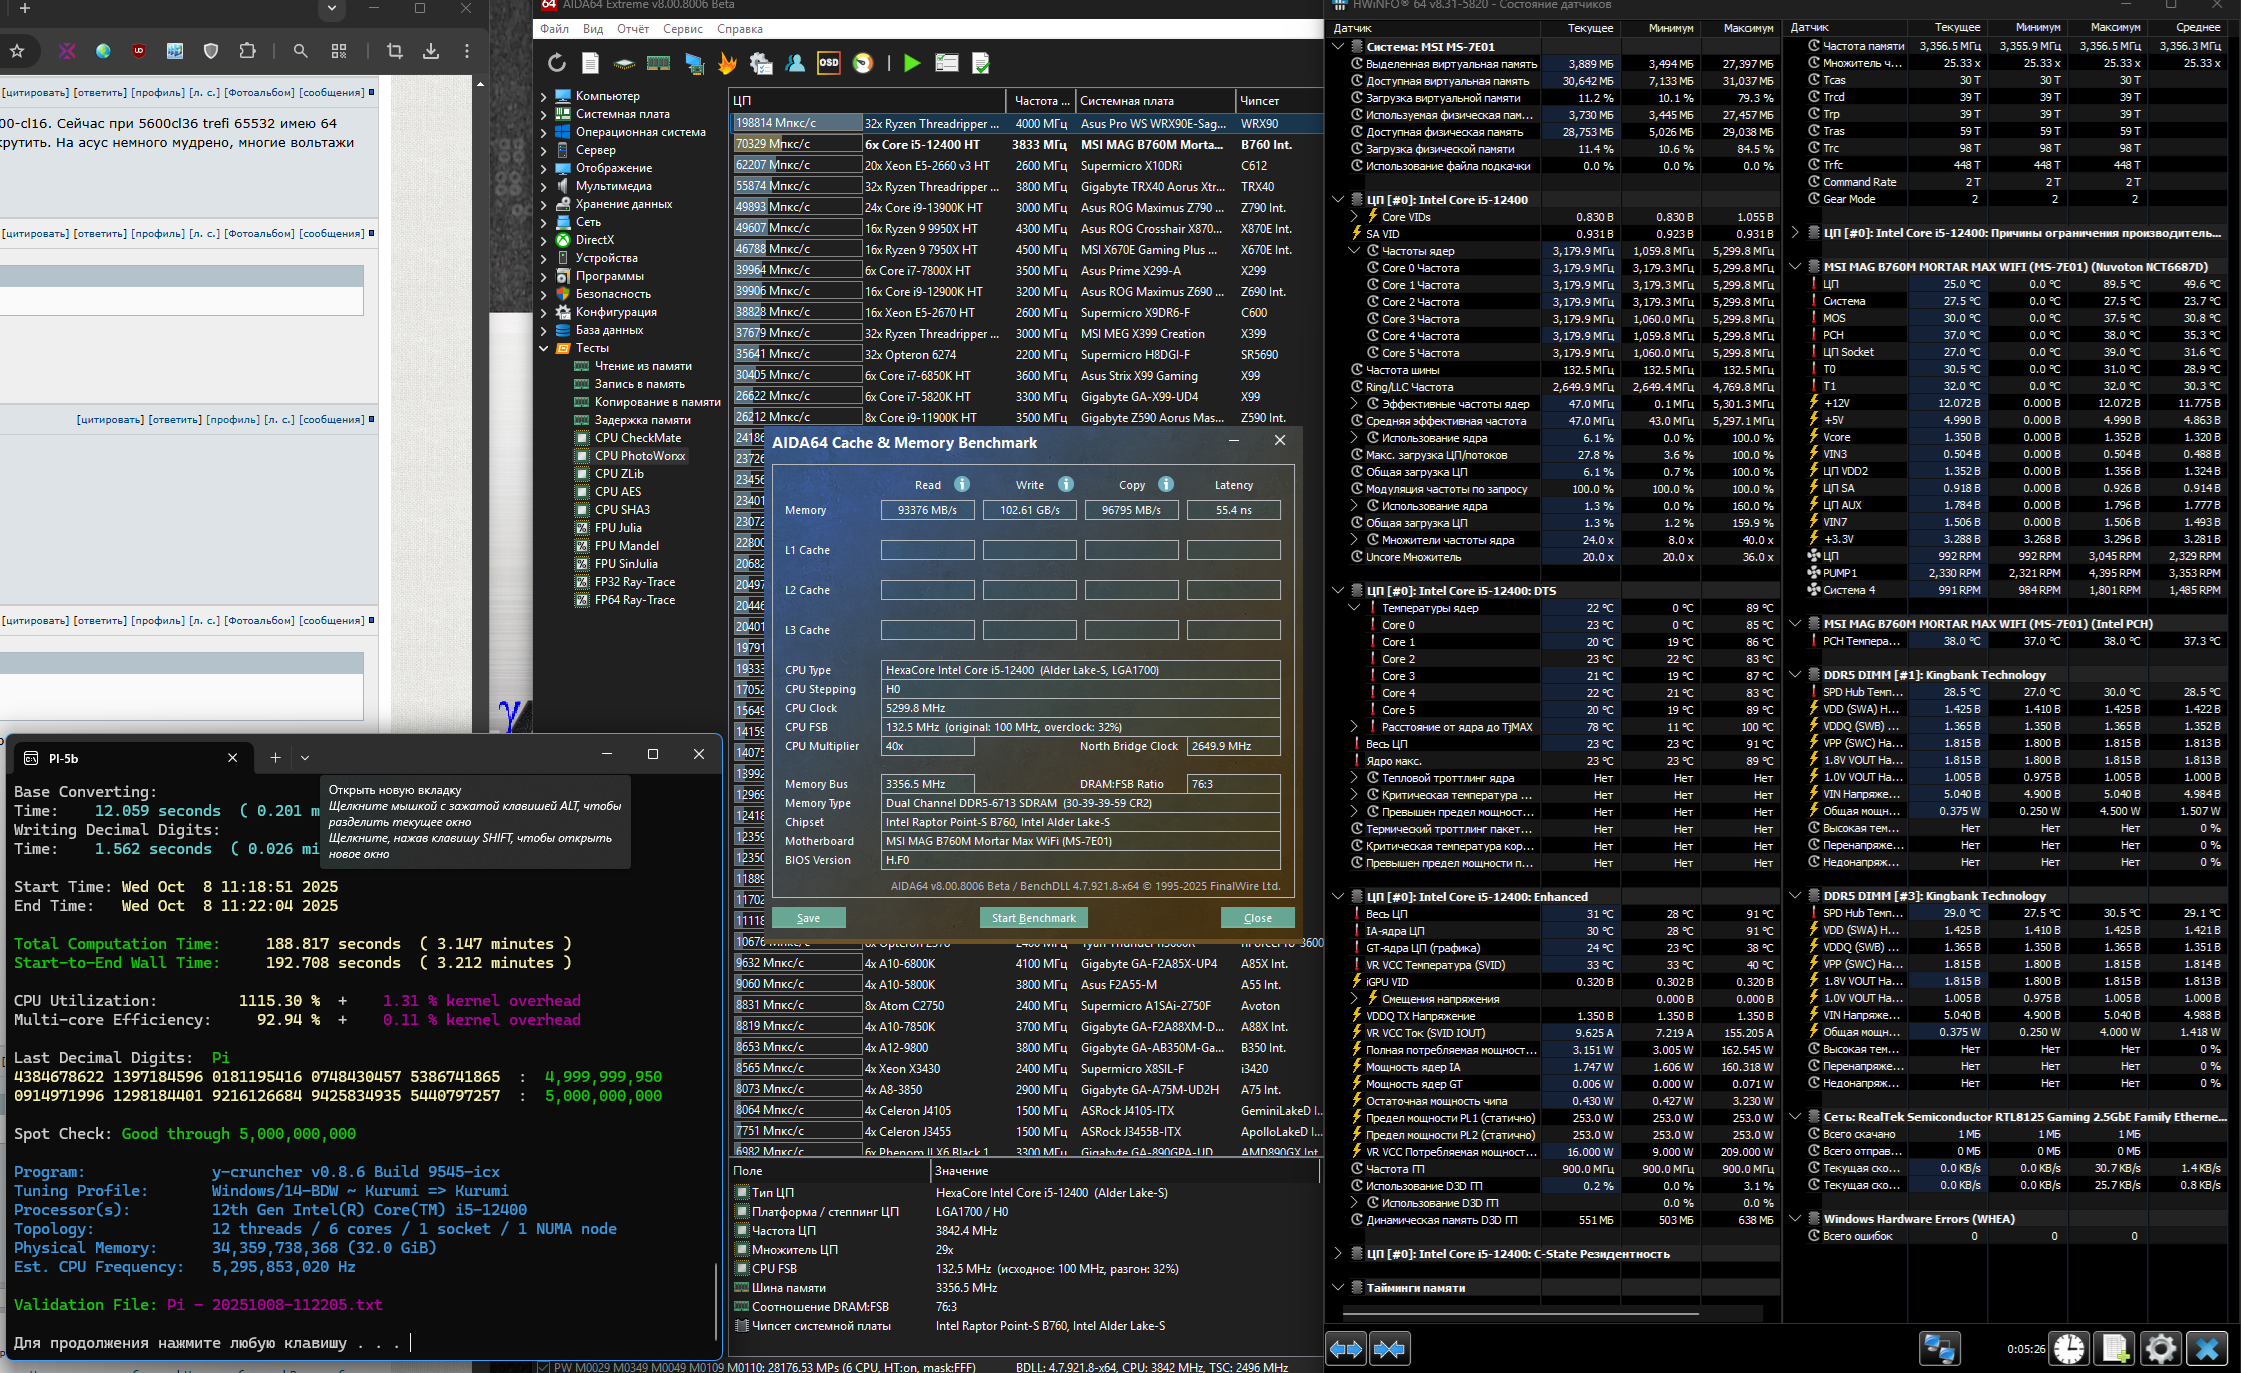
Task: Open HWiNFO sensor settings gear icon
Action: point(2160,1349)
